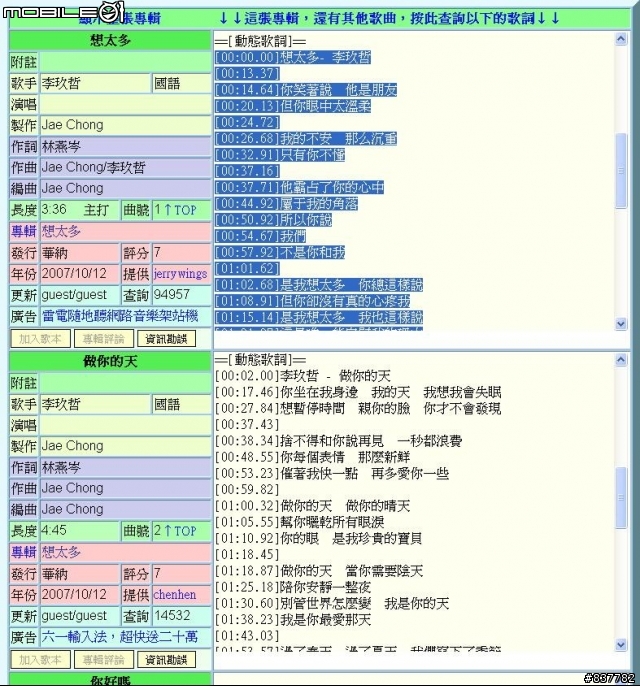Screen dimensions: 640x686
Task: Click lyric line 陪你安靜一整夜
Action: (325, 587)
